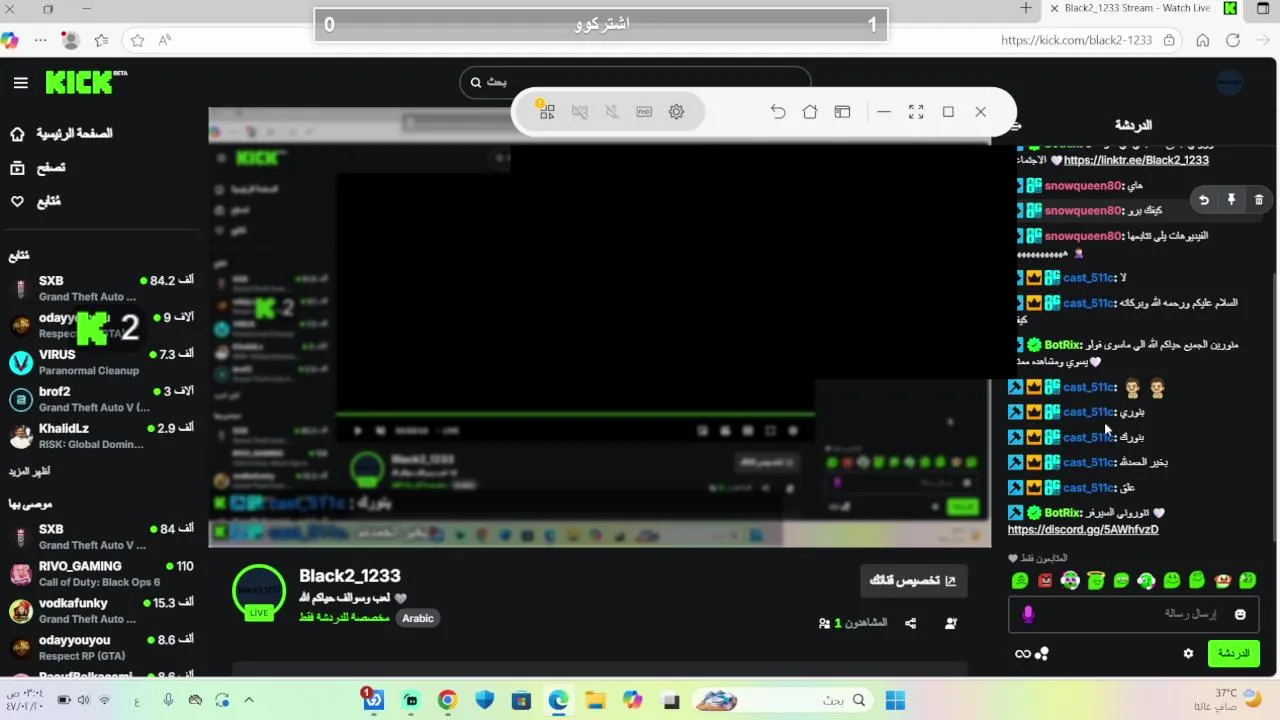The image size is (1280, 720).
Task: Click the send a message field
Action: click(1135, 614)
